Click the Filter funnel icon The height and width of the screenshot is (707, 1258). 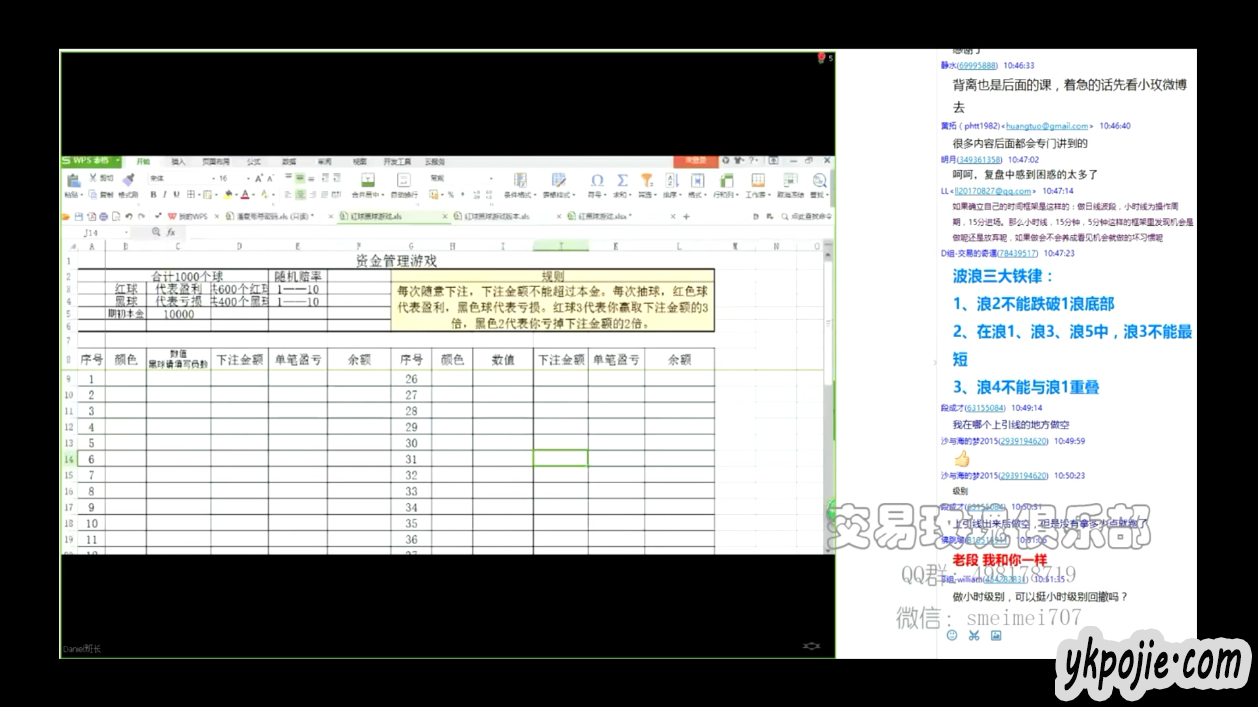tap(647, 180)
